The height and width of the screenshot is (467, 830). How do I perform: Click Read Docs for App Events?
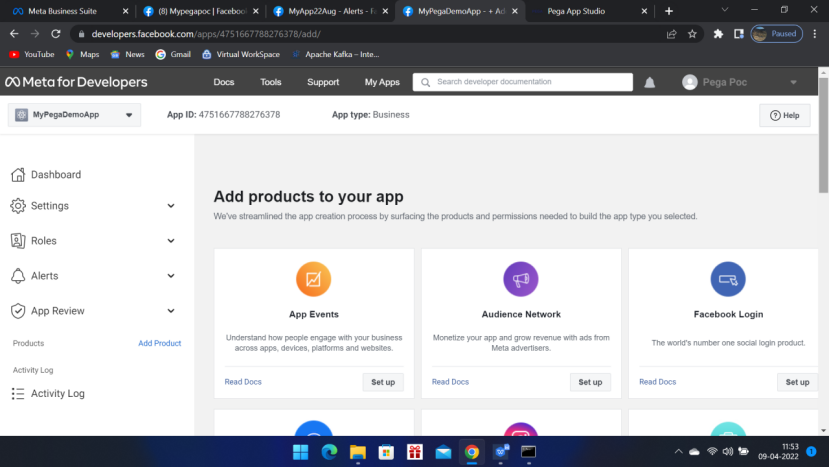coord(243,382)
